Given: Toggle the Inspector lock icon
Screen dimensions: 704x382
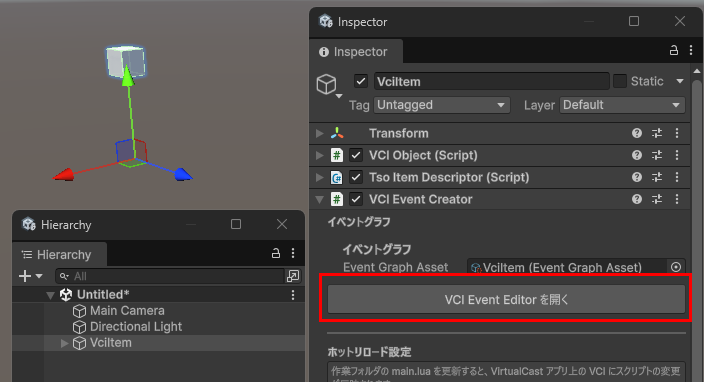Looking at the screenshot, I should coord(674,50).
